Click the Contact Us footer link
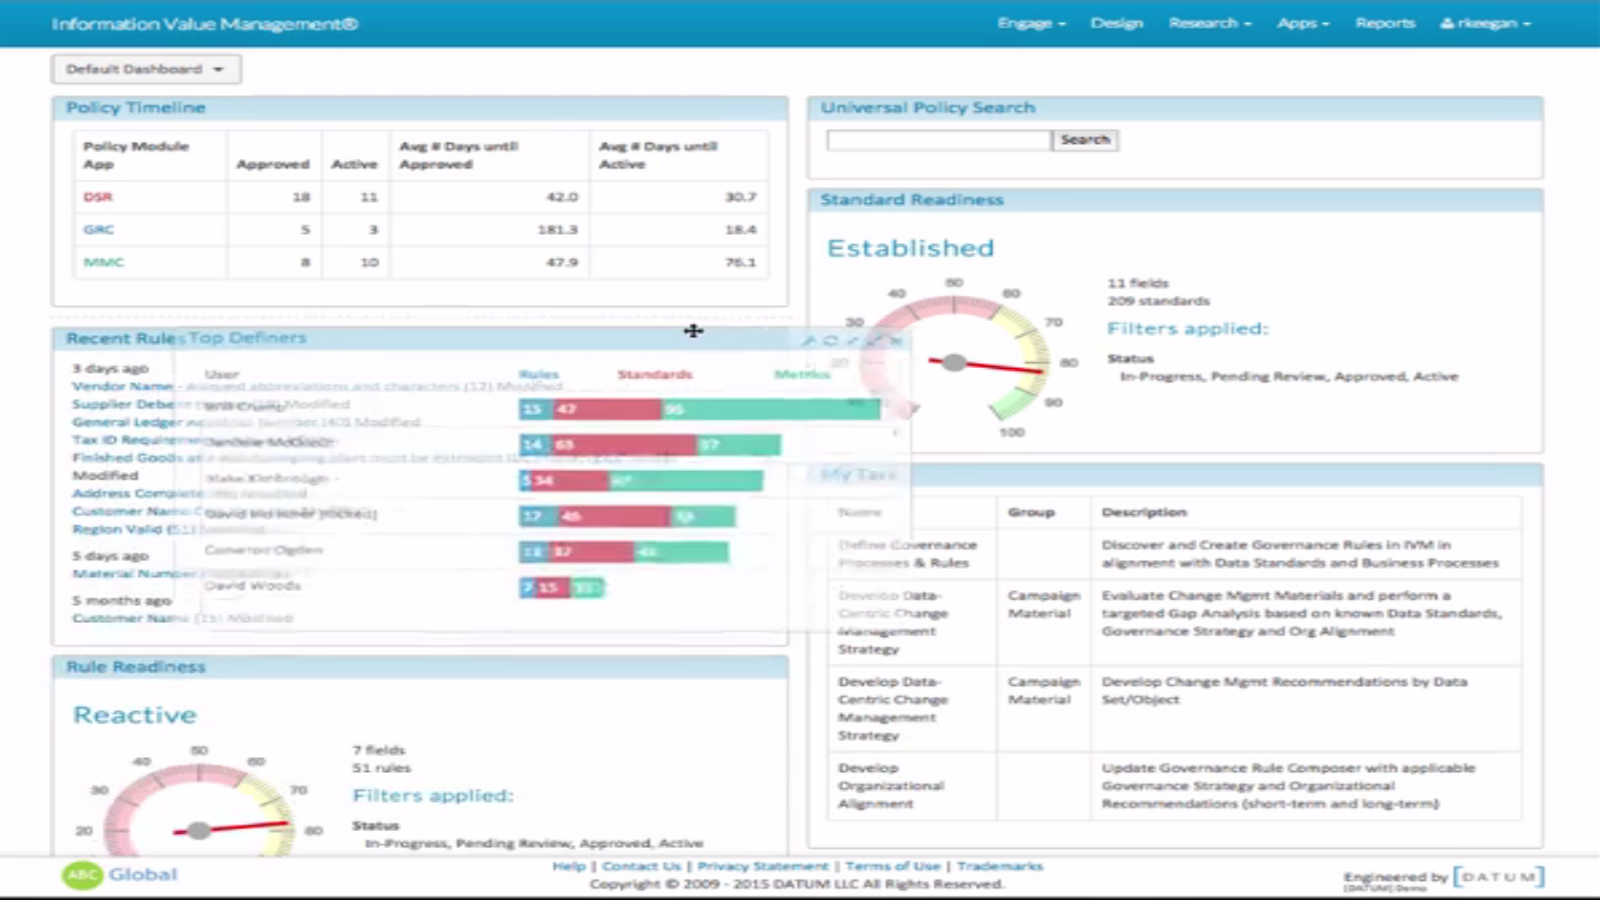Screen dimensions: 1600x900 click(641, 866)
